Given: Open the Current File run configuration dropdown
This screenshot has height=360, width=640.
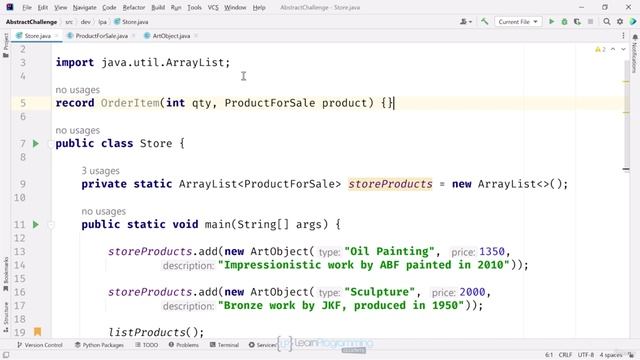Looking at the screenshot, I should point(518,22).
